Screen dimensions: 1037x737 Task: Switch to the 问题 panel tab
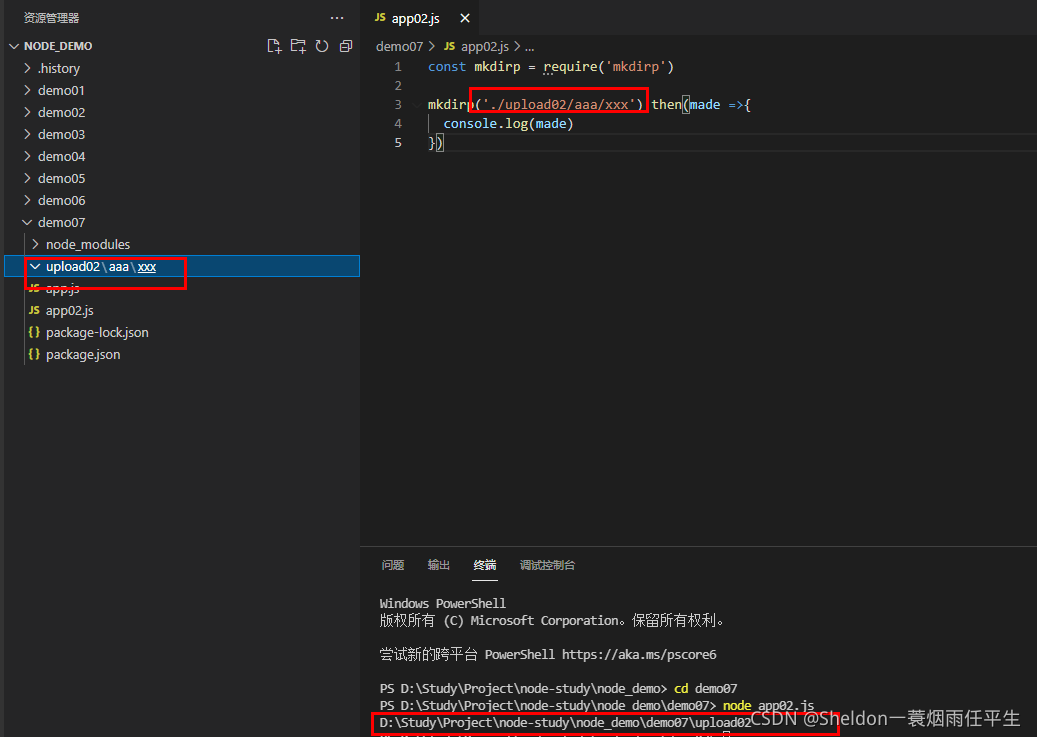coord(392,565)
